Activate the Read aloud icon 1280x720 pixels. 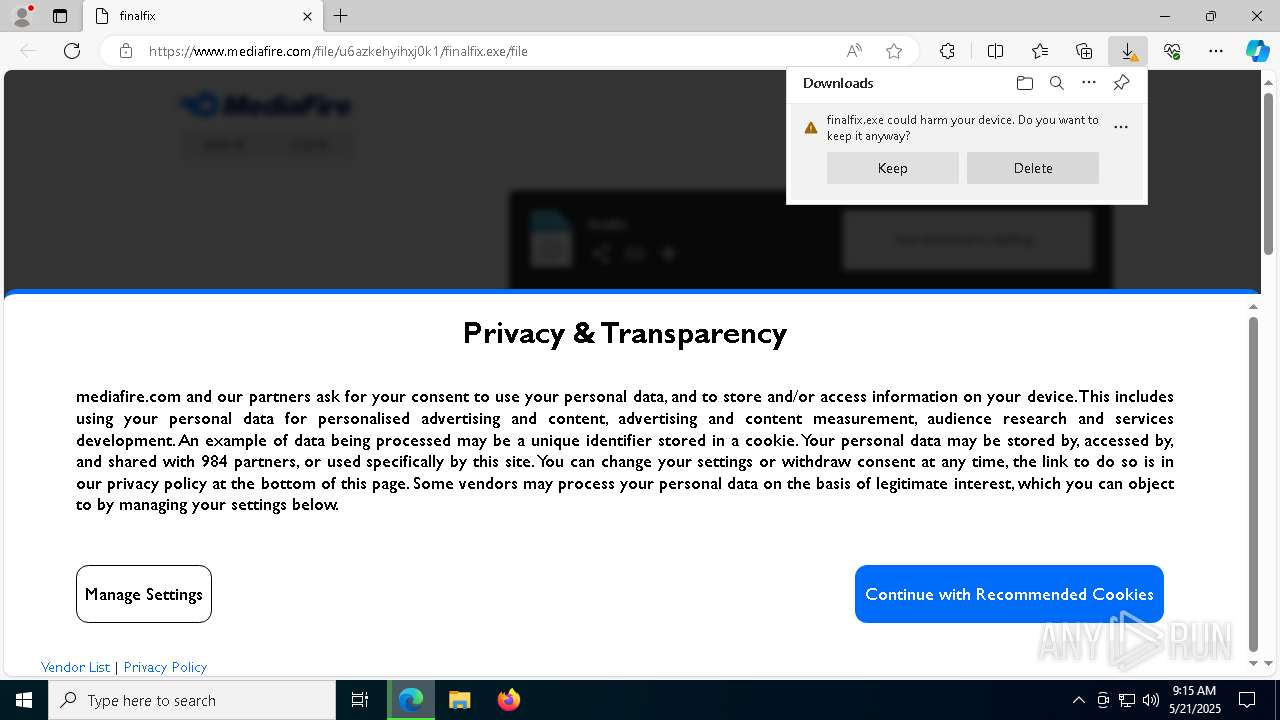click(854, 51)
